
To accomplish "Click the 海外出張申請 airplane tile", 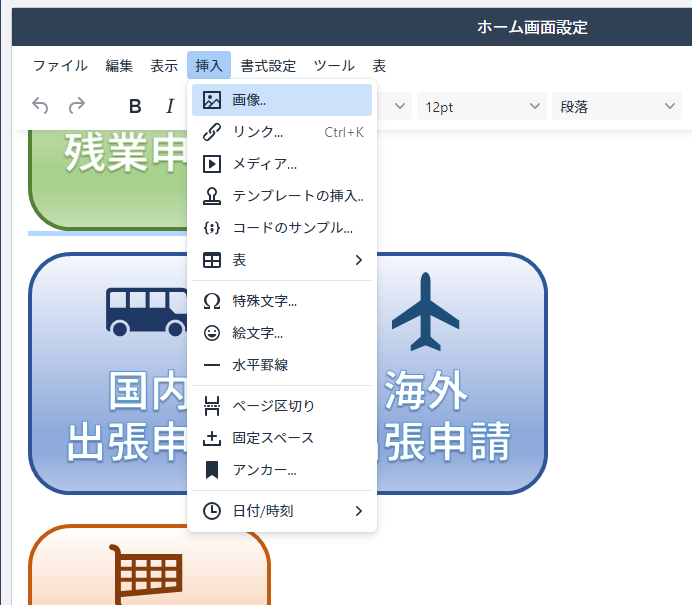I will (x=462, y=373).
